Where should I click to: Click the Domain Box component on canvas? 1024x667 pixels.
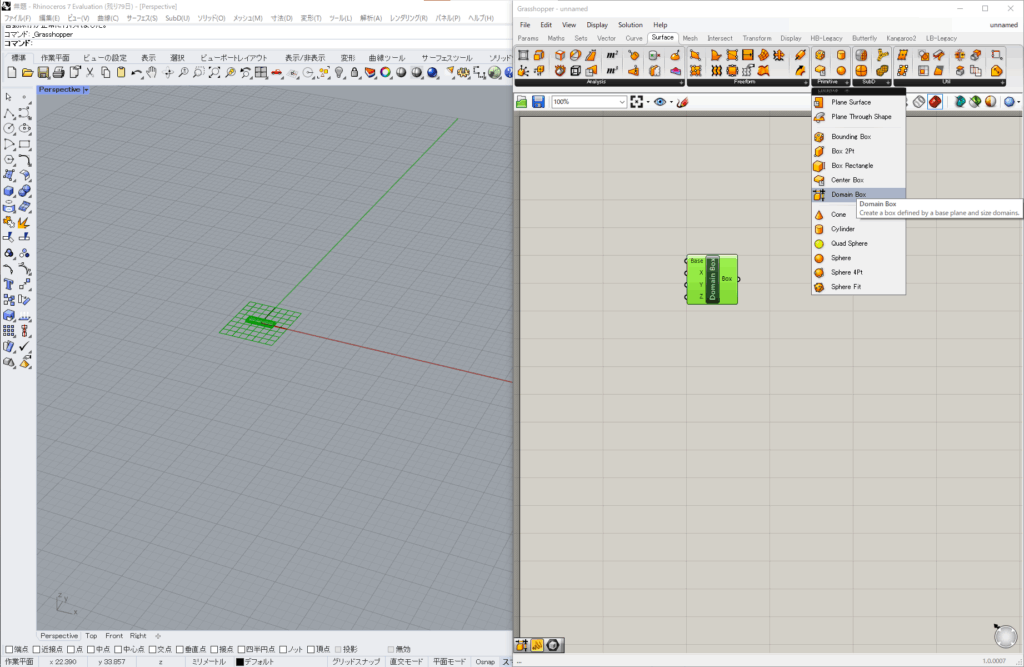coord(712,279)
